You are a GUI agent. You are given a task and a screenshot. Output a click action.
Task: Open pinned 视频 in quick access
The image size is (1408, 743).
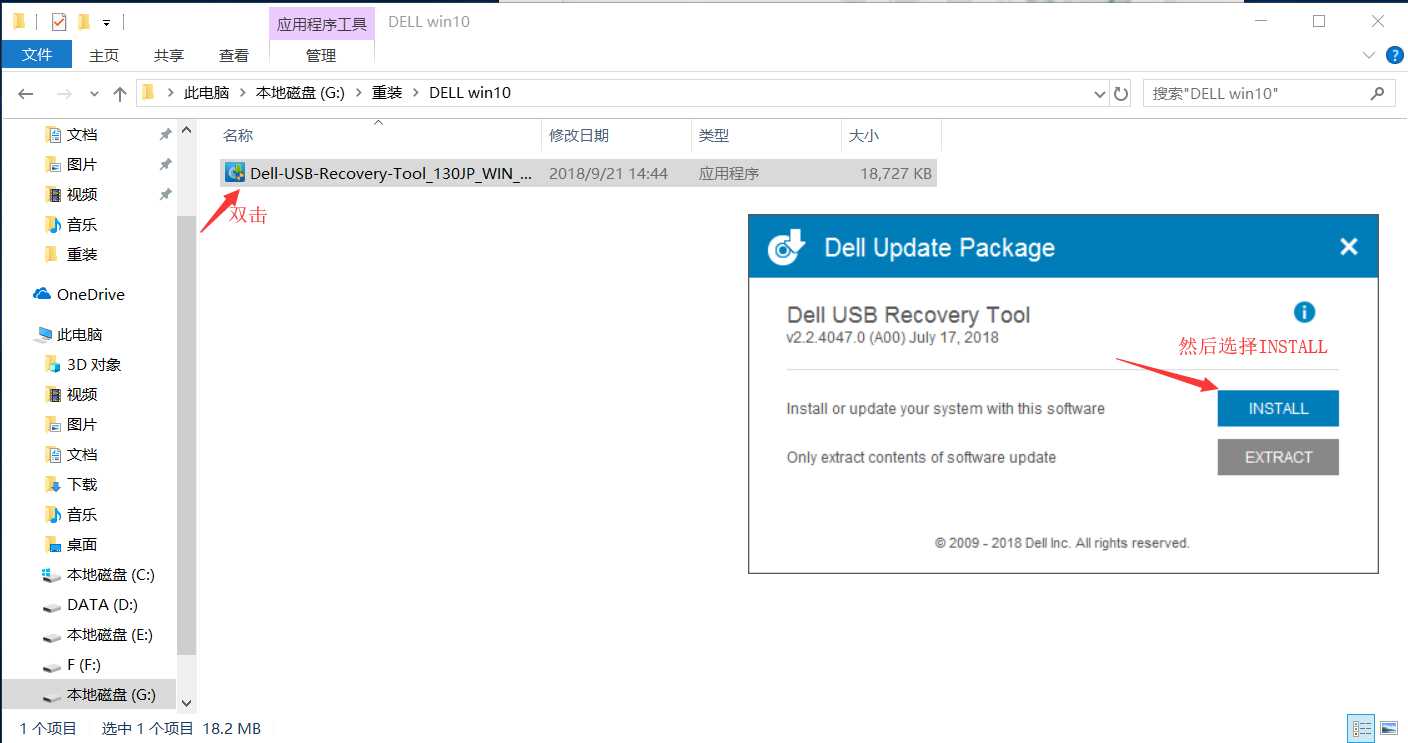click(82, 194)
